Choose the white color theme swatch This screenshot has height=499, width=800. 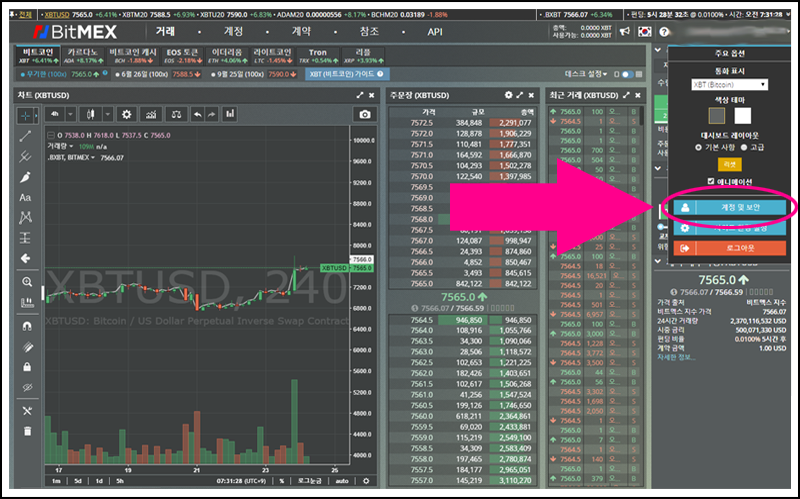742,116
